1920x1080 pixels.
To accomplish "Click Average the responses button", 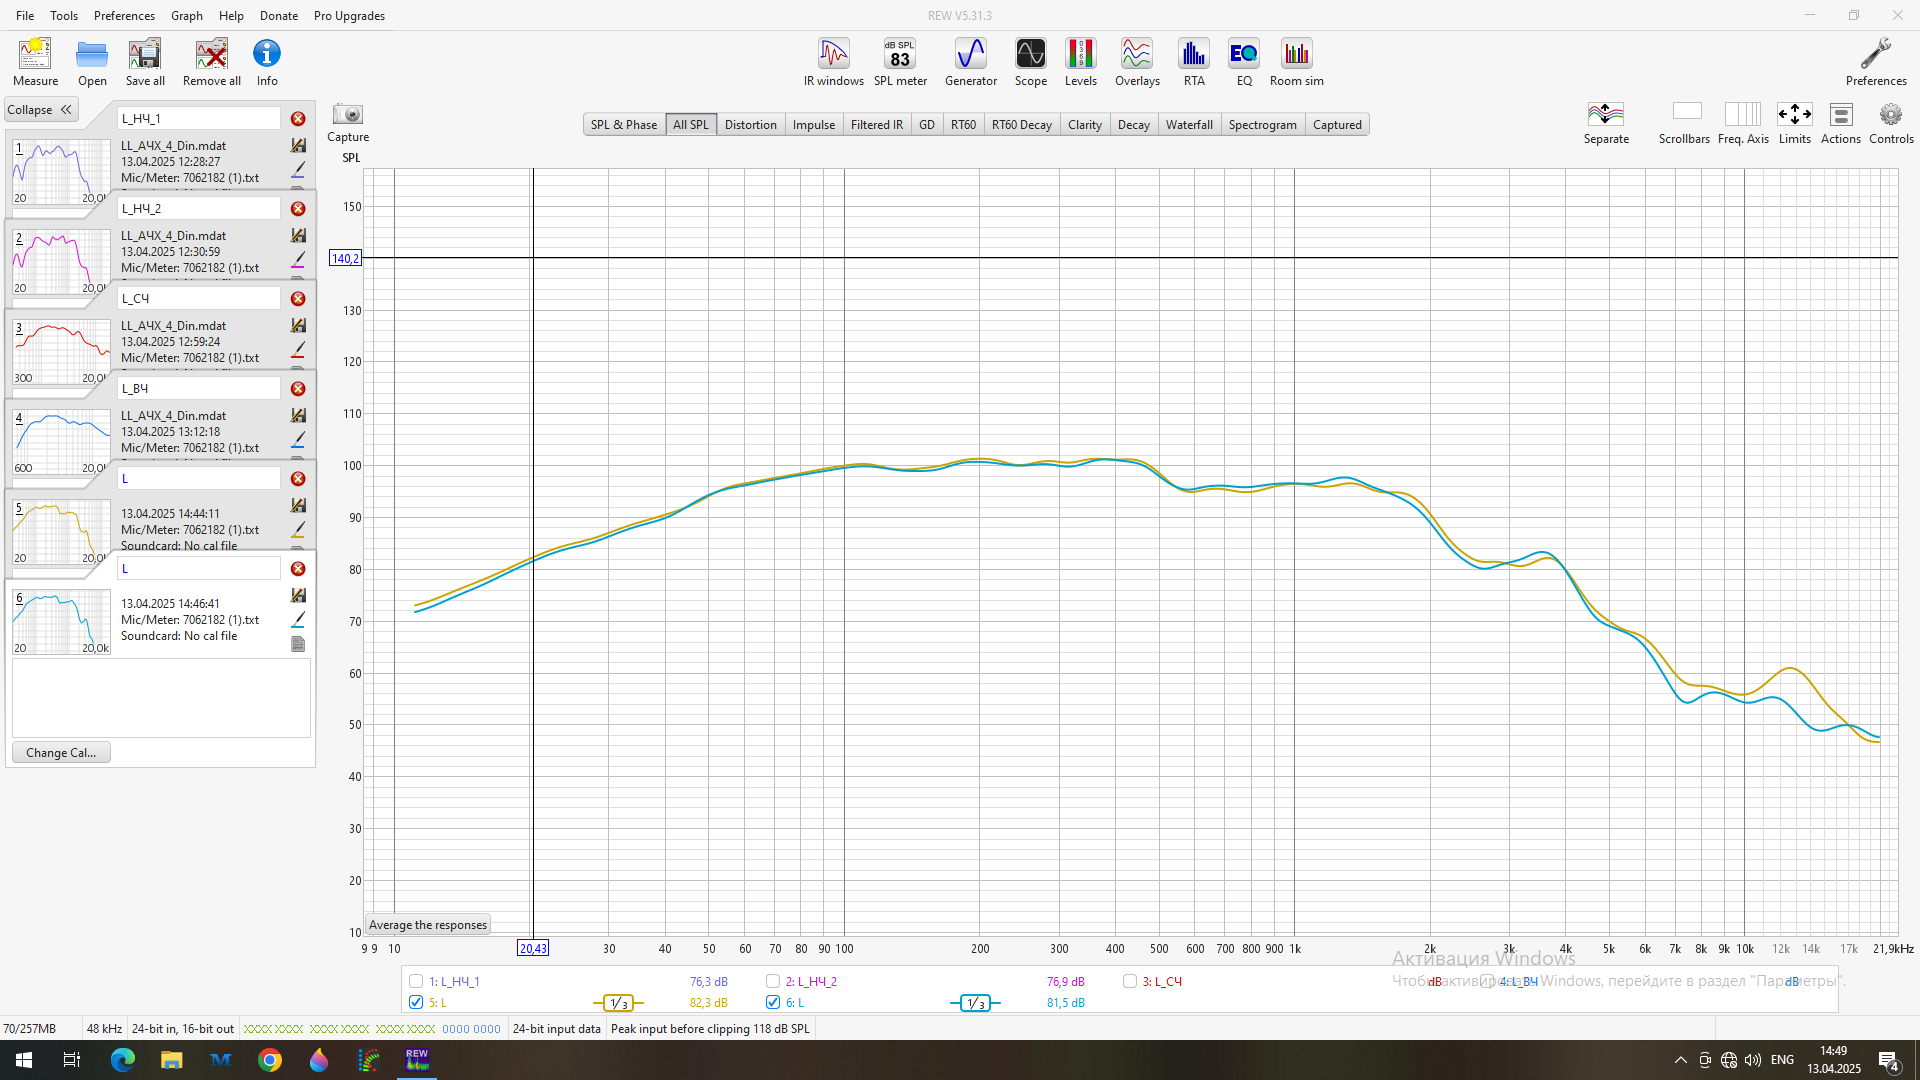I will (428, 925).
